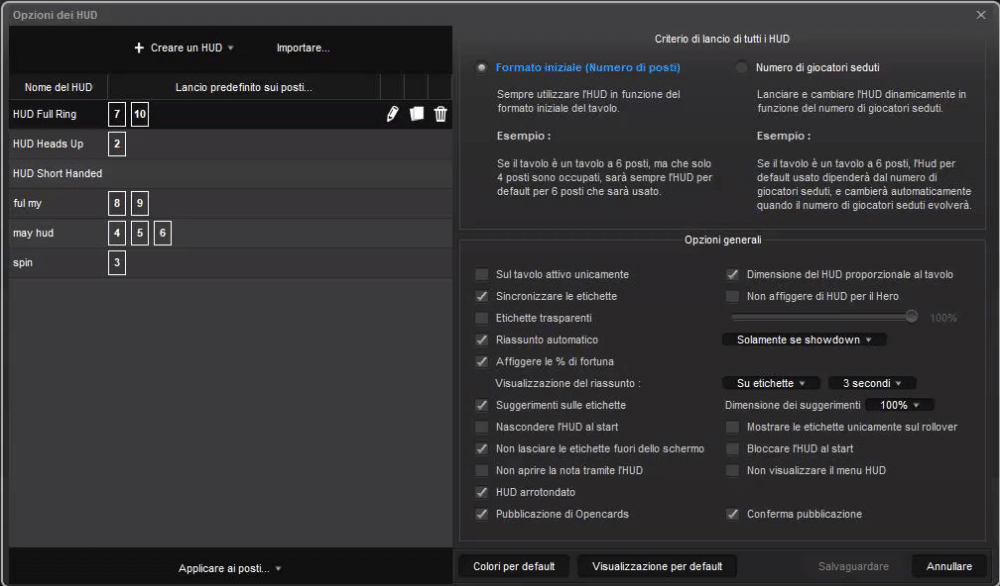Viewport: 1000px width, 586px height.
Task: Click Importare... button
Action: pos(303,48)
